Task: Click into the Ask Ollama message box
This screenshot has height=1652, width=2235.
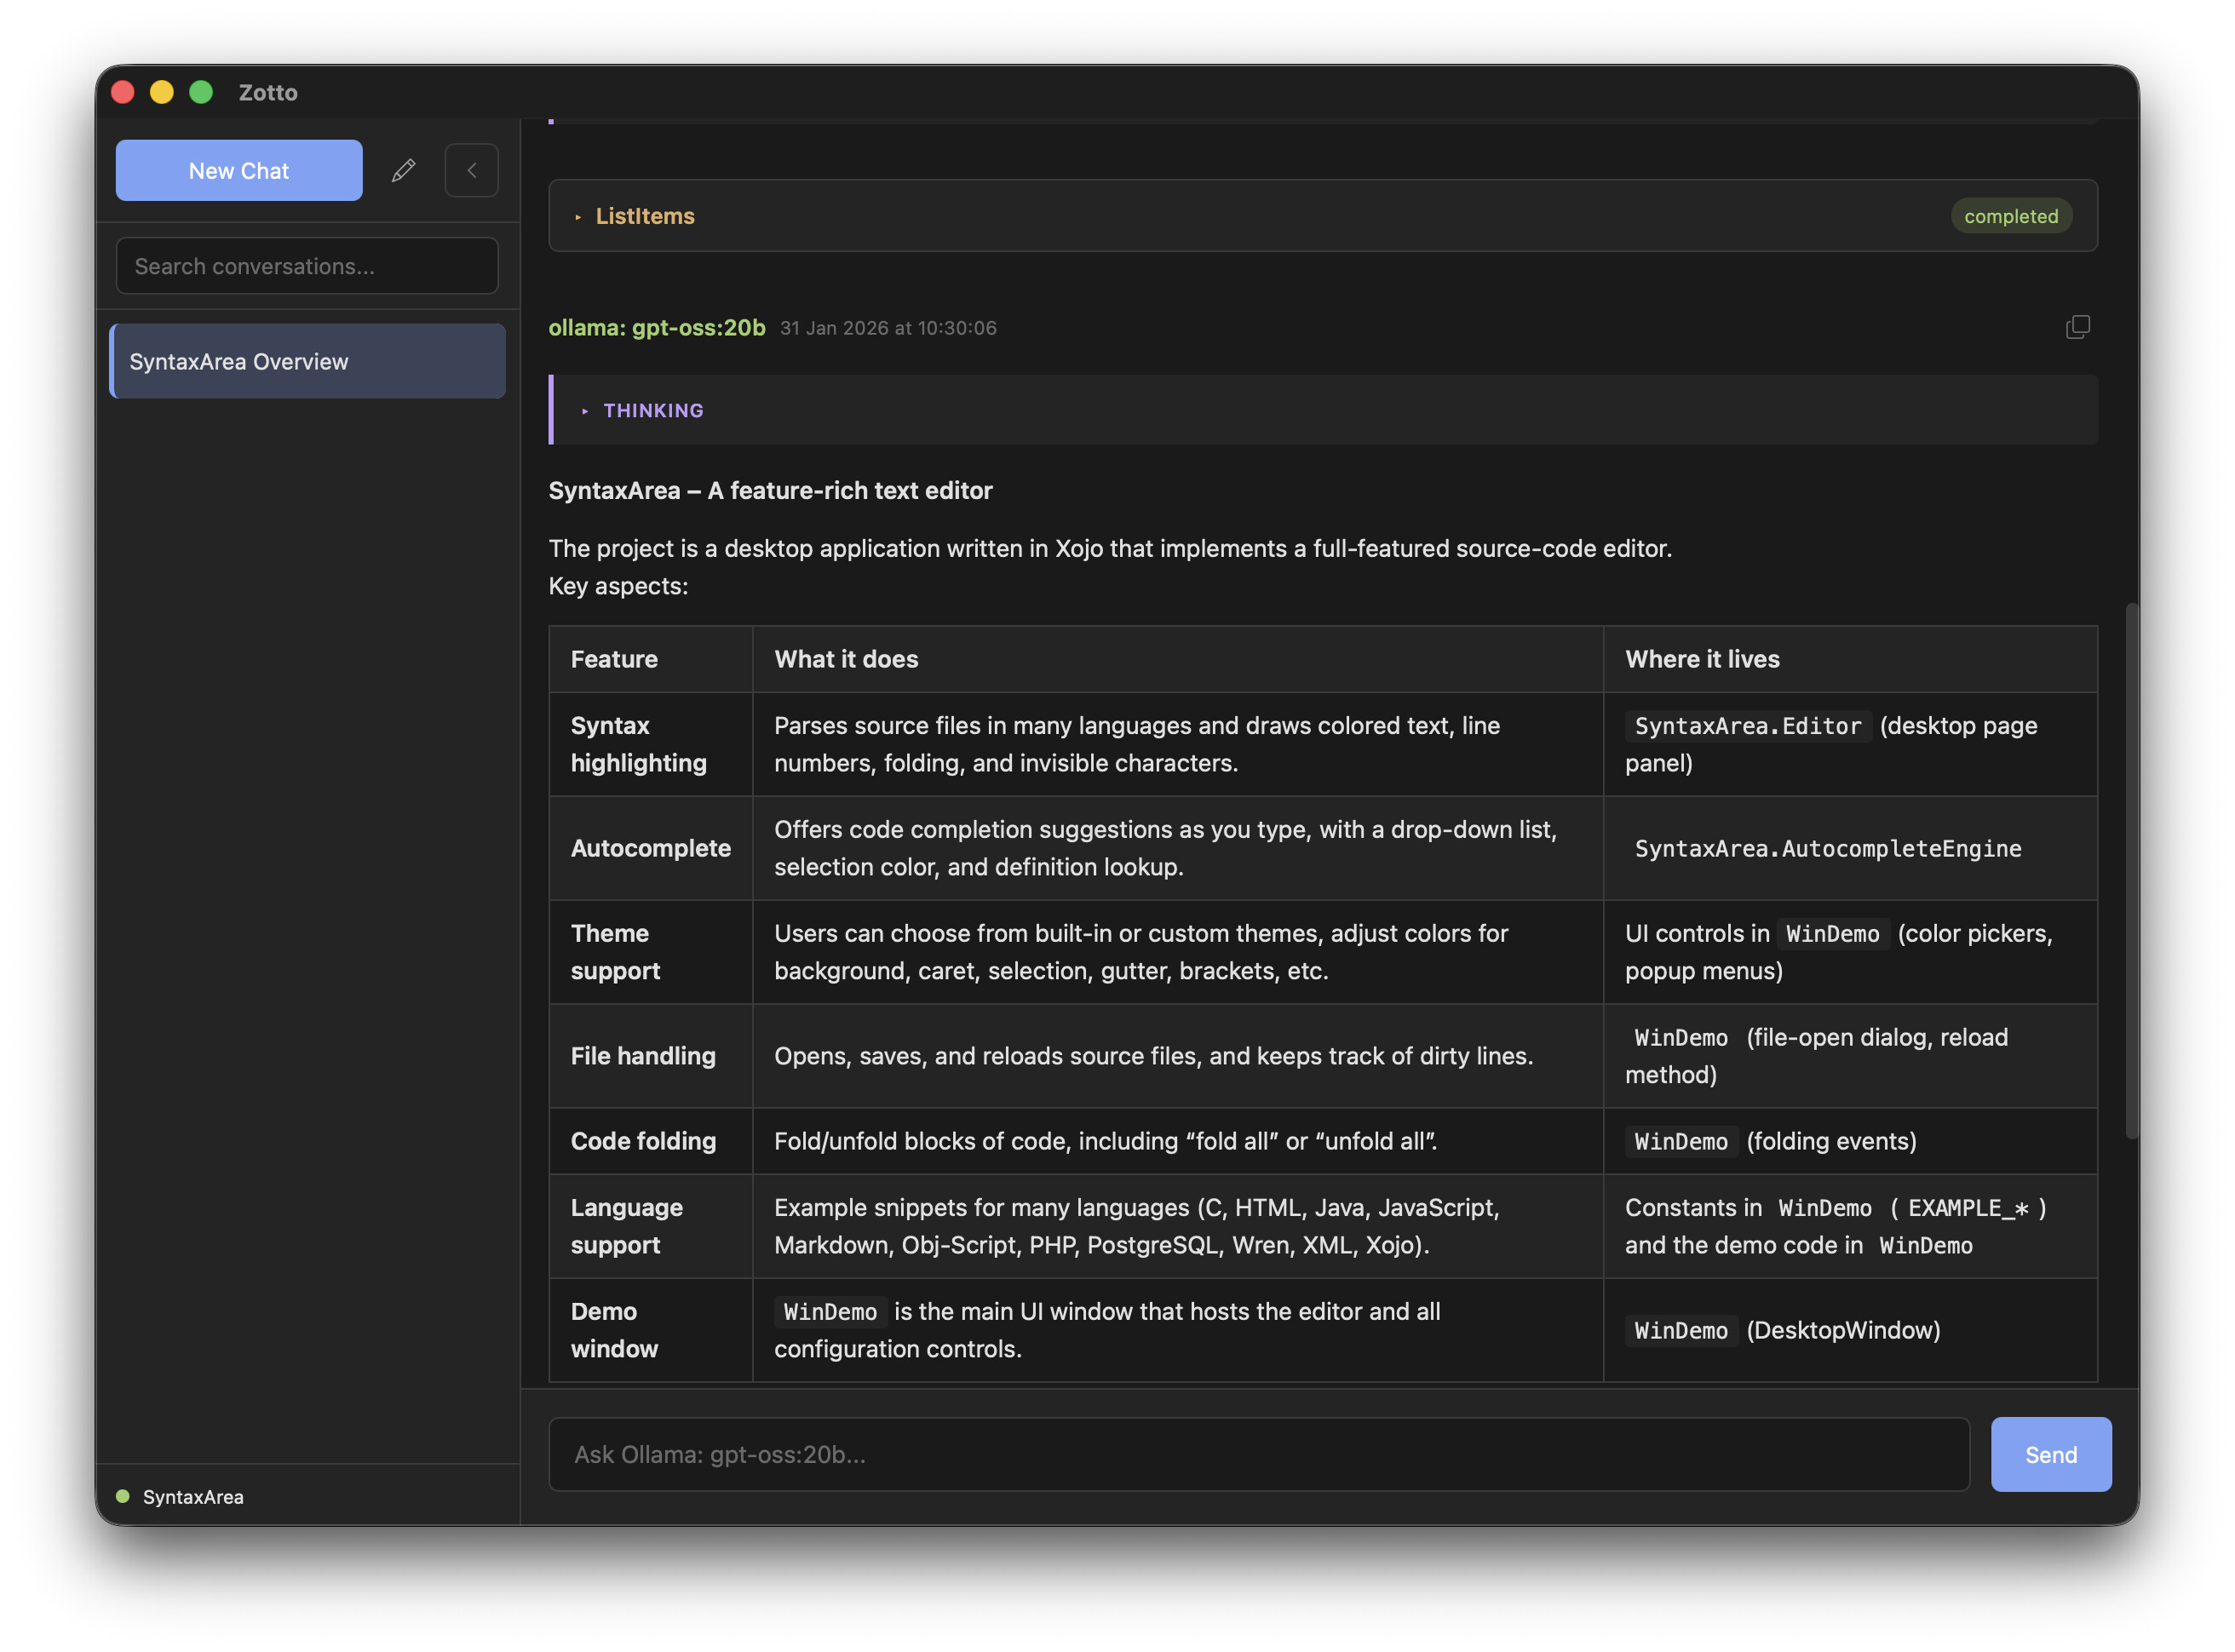Action: coord(1258,1454)
